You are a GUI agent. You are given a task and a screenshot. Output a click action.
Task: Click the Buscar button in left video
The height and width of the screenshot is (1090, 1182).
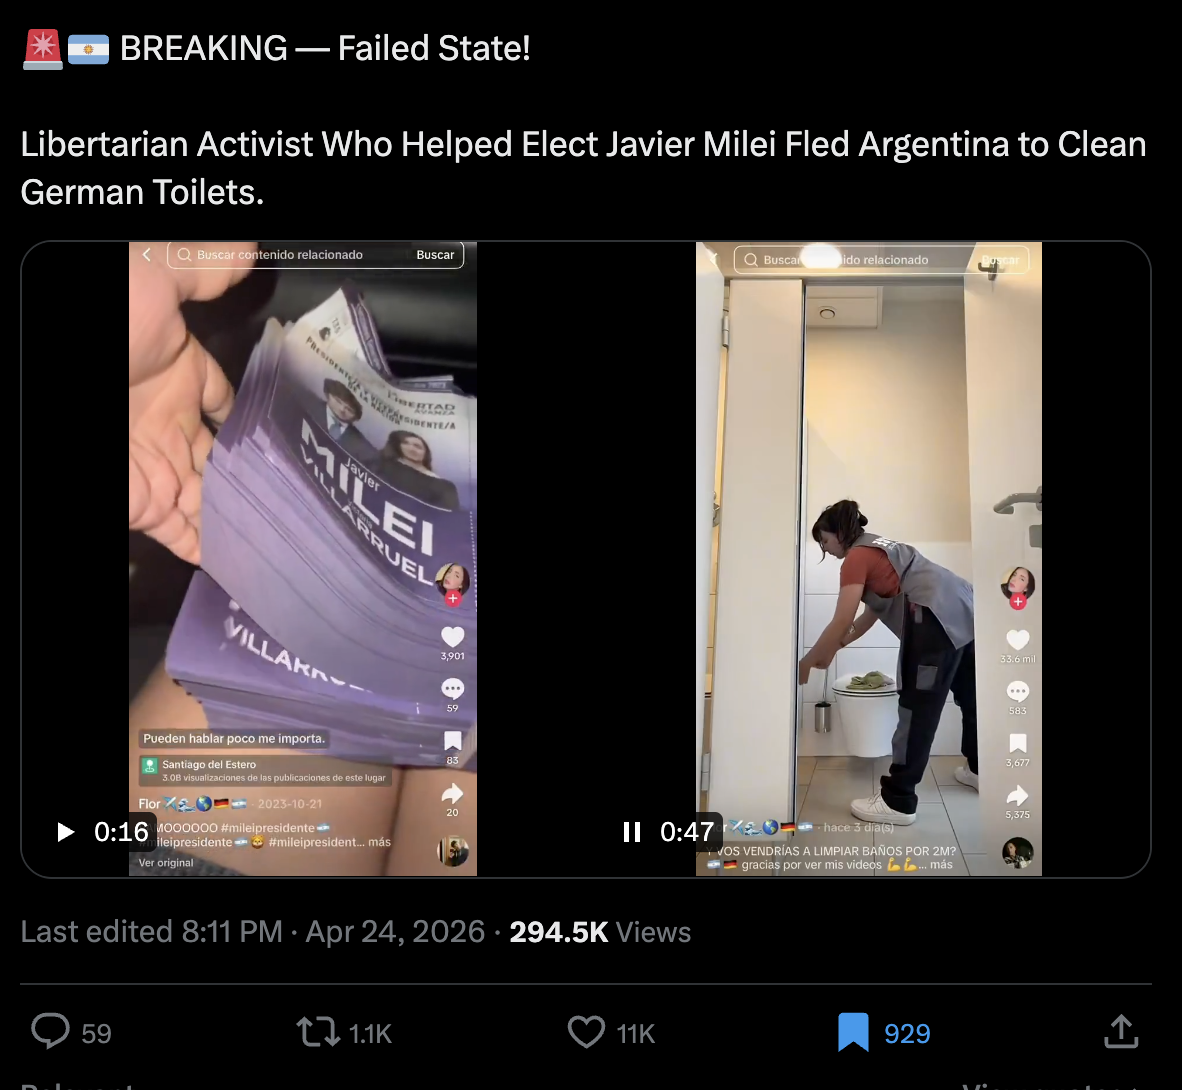pos(436,255)
